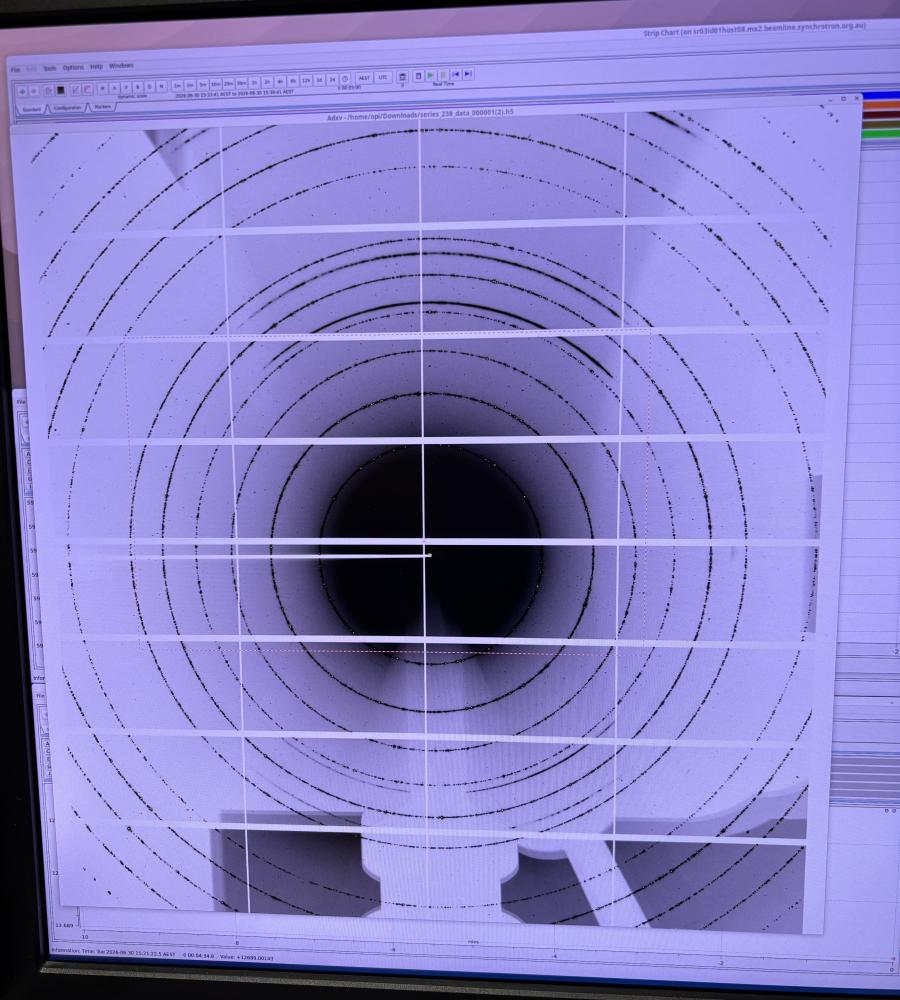Open the Help menu in Strip Chart
Viewport: 900px width, 1000px height.
click(x=96, y=67)
